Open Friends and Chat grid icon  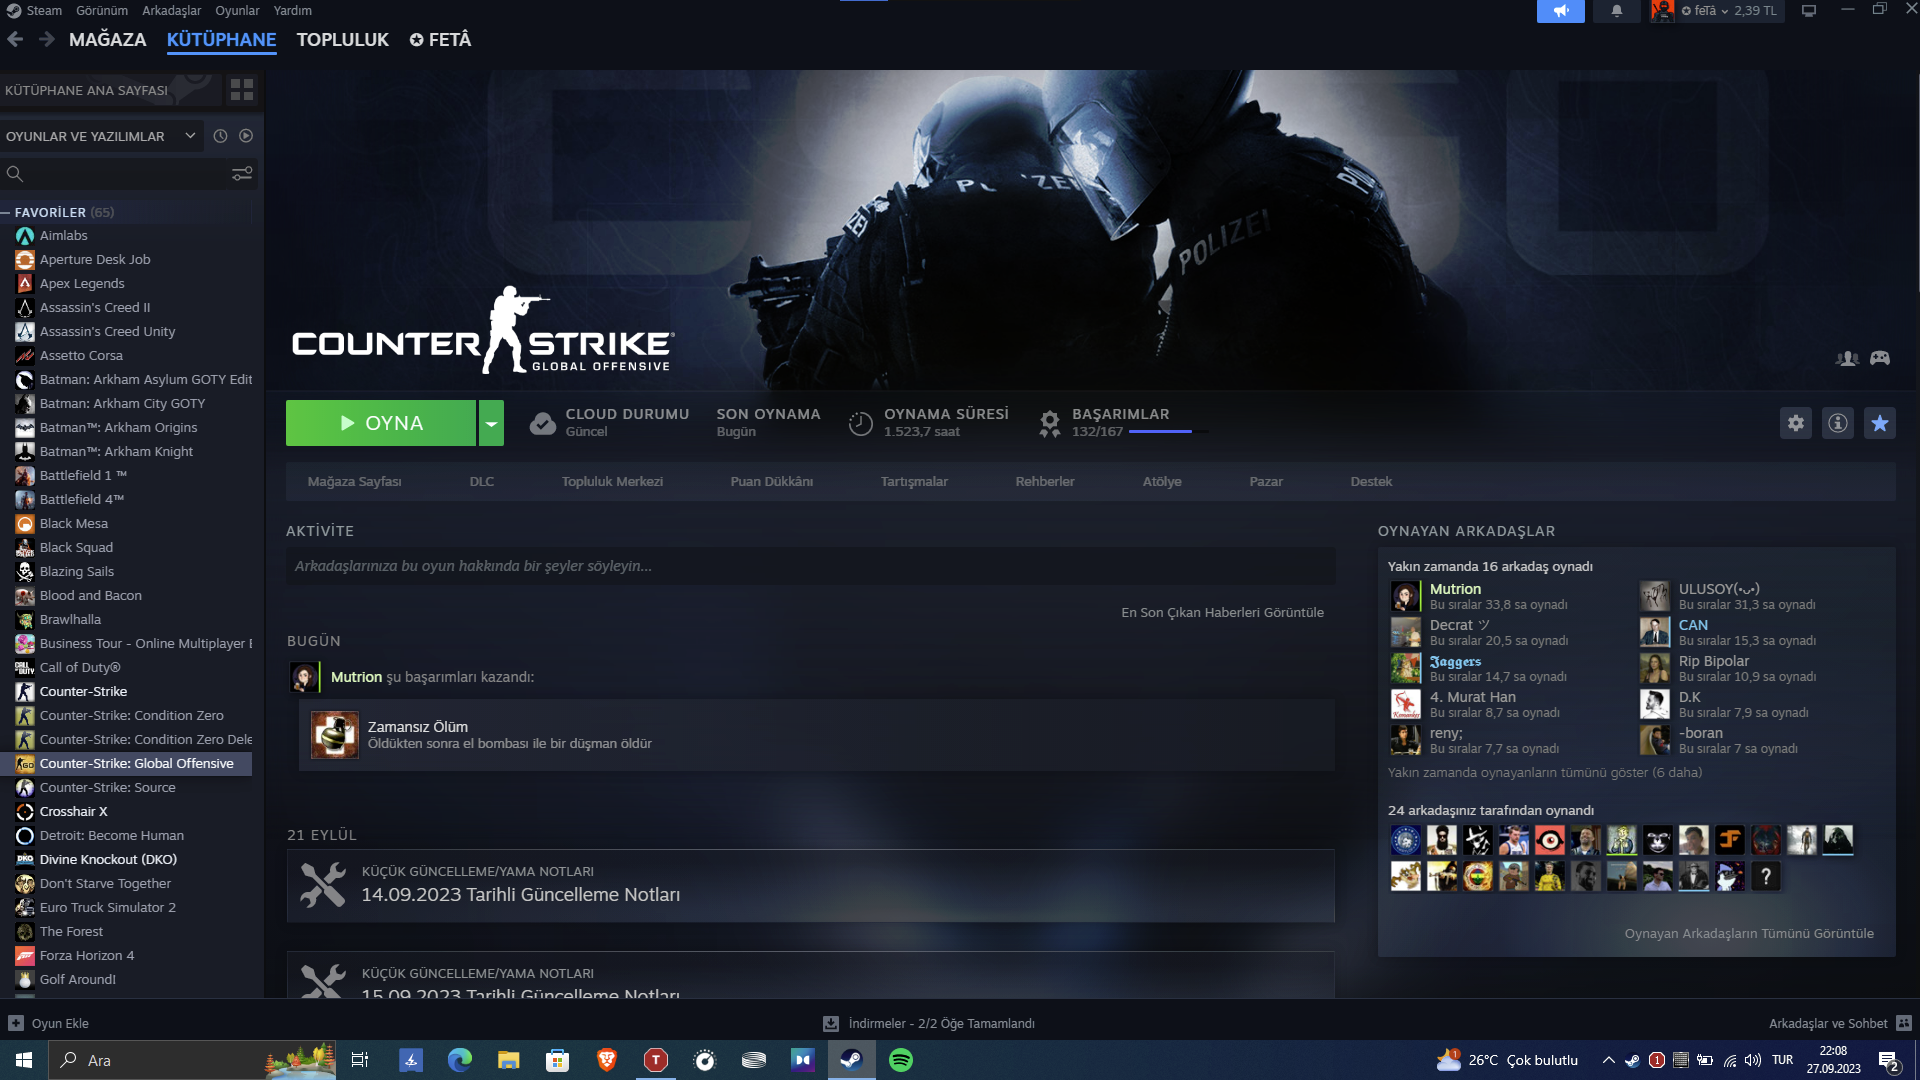[1904, 1023]
